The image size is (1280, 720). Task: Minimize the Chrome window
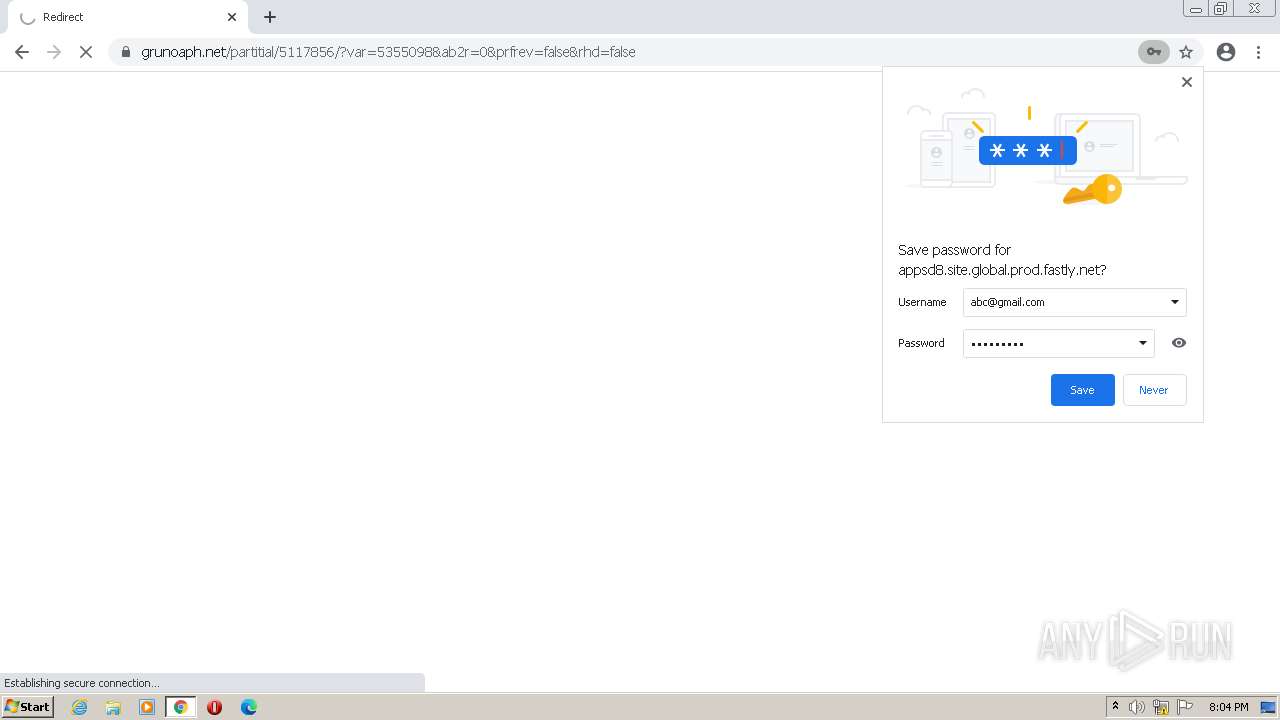(1195, 9)
